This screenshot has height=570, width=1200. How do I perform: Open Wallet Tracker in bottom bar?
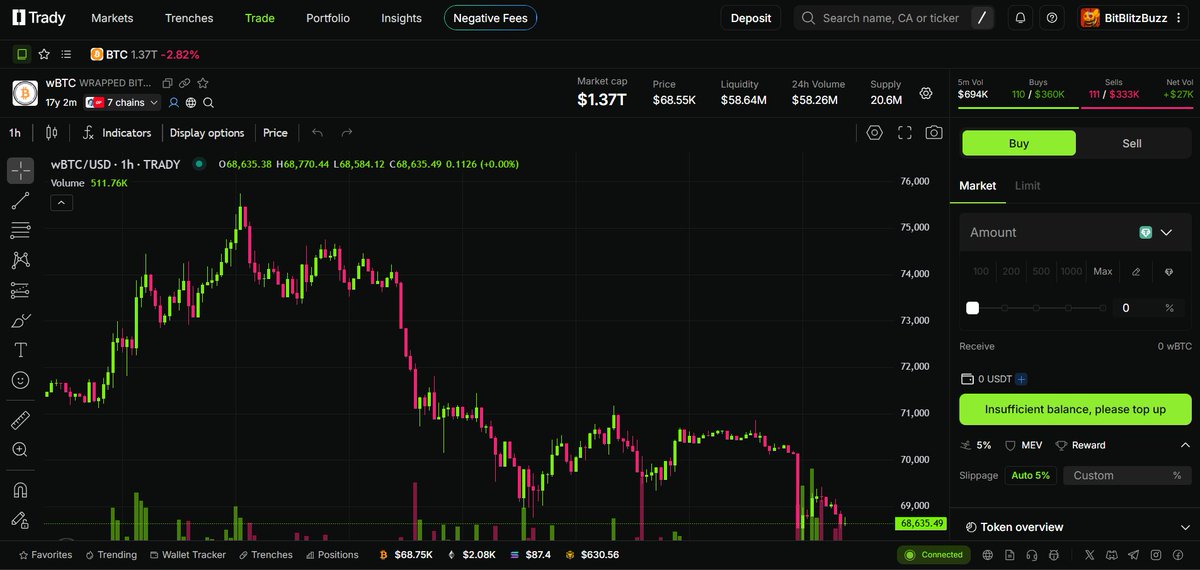click(187, 554)
